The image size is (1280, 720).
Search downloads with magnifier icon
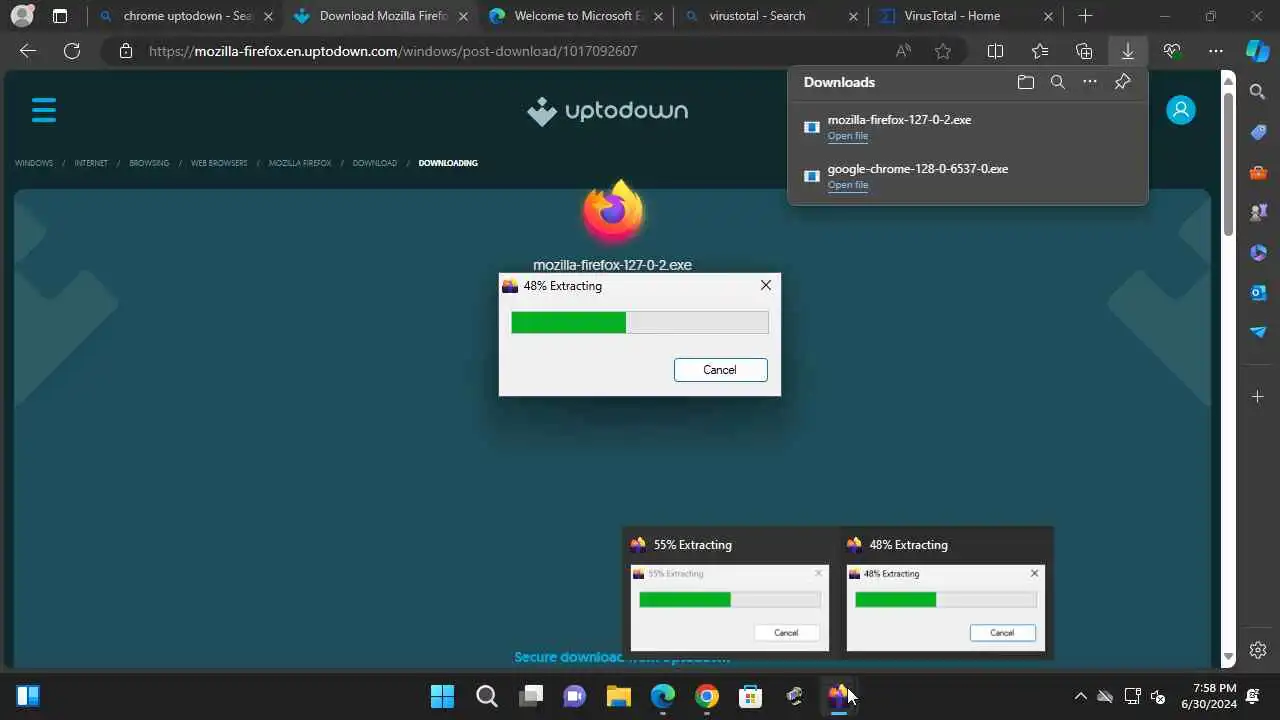tap(1058, 82)
